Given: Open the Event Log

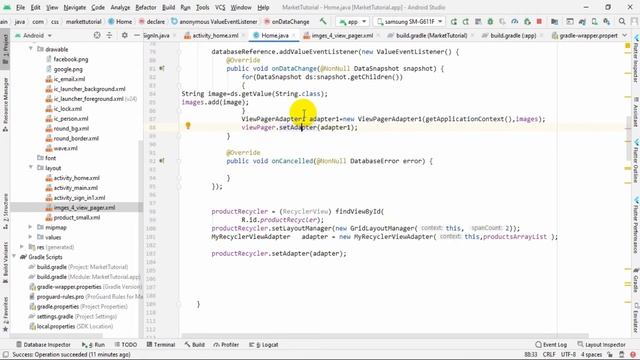Looking at the screenshot, I should point(551,345).
